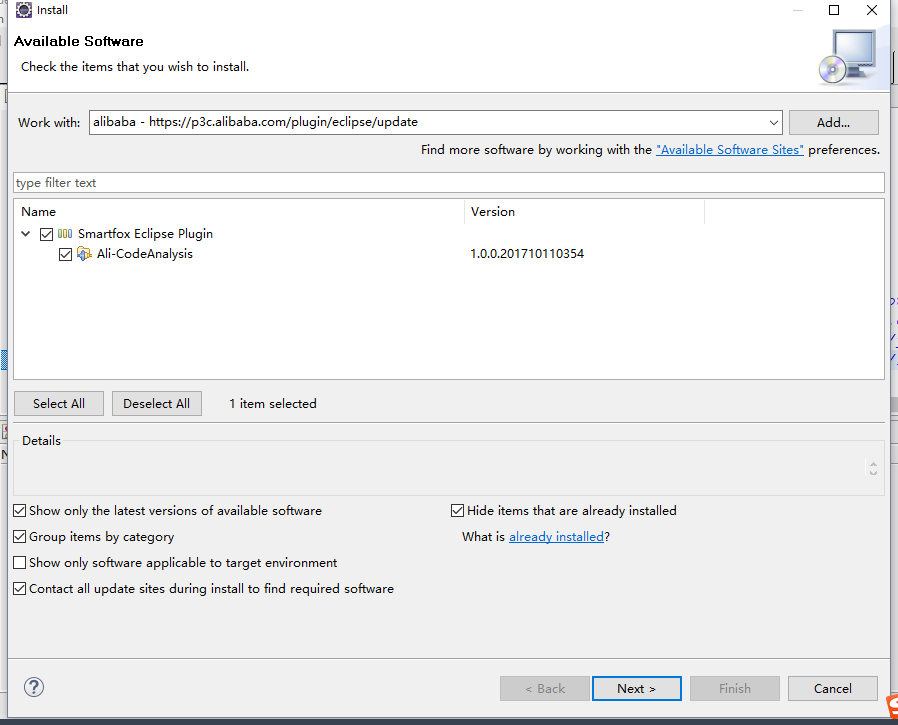
Task: Click version 1.0.0.201710110354 cell
Action: point(527,254)
